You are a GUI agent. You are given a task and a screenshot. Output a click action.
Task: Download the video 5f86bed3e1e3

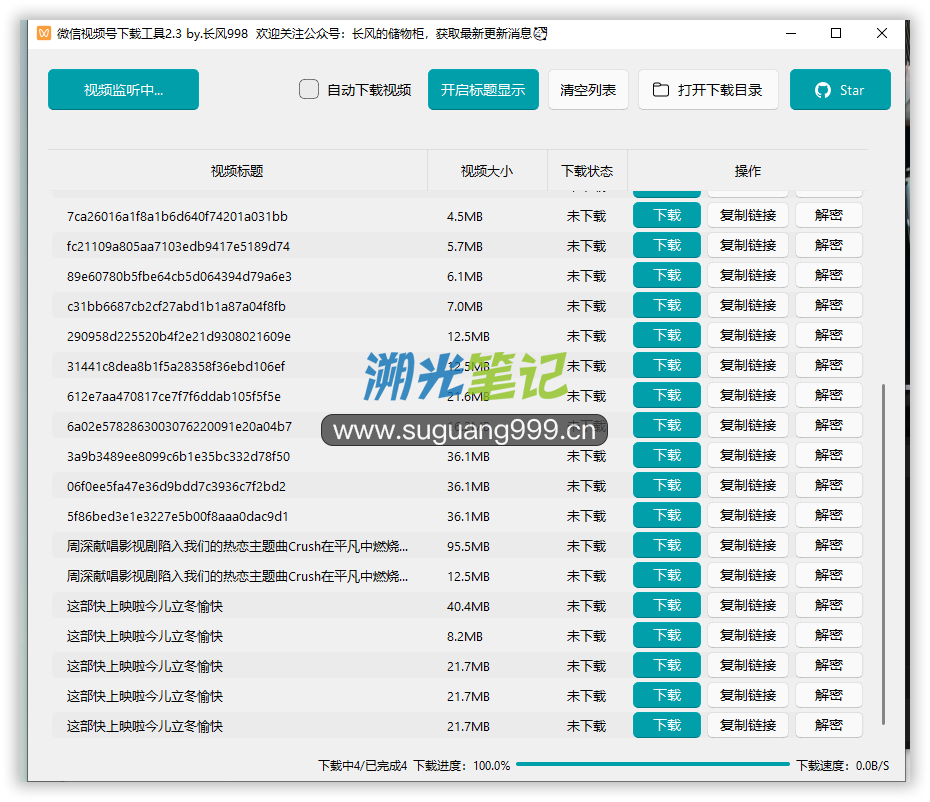coord(667,515)
